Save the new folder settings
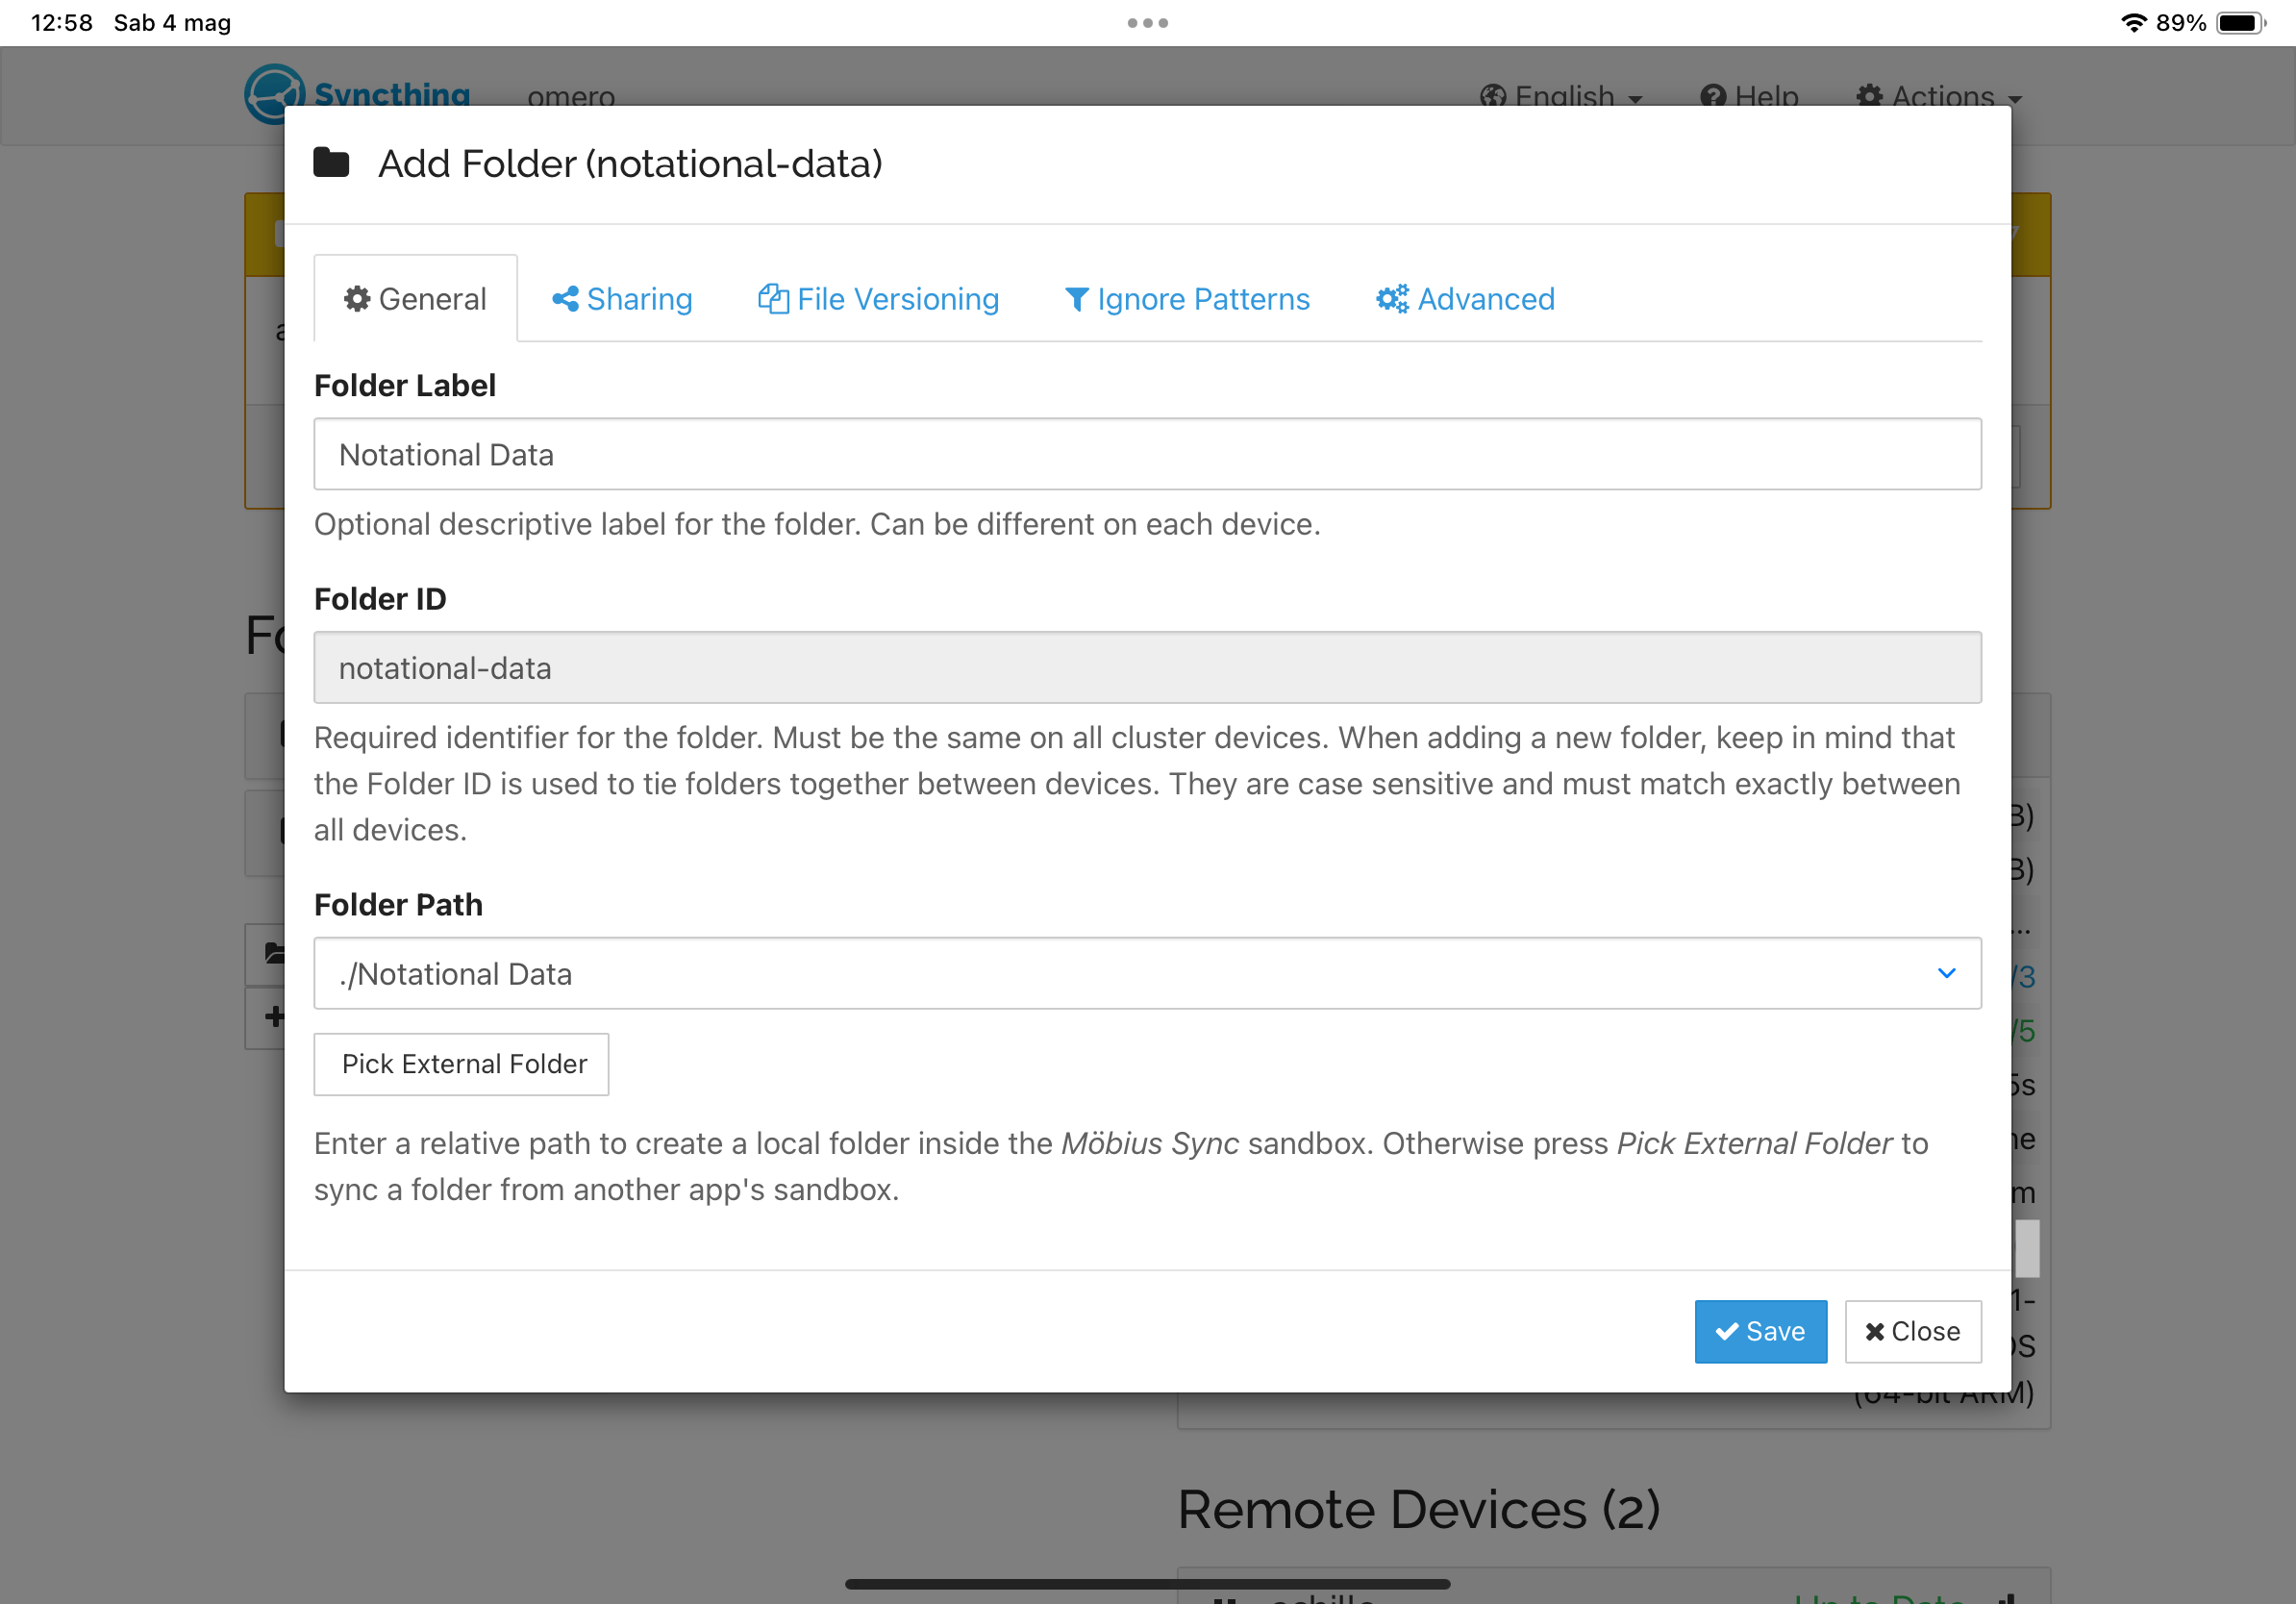This screenshot has width=2296, height=1604. tap(1760, 1331)
